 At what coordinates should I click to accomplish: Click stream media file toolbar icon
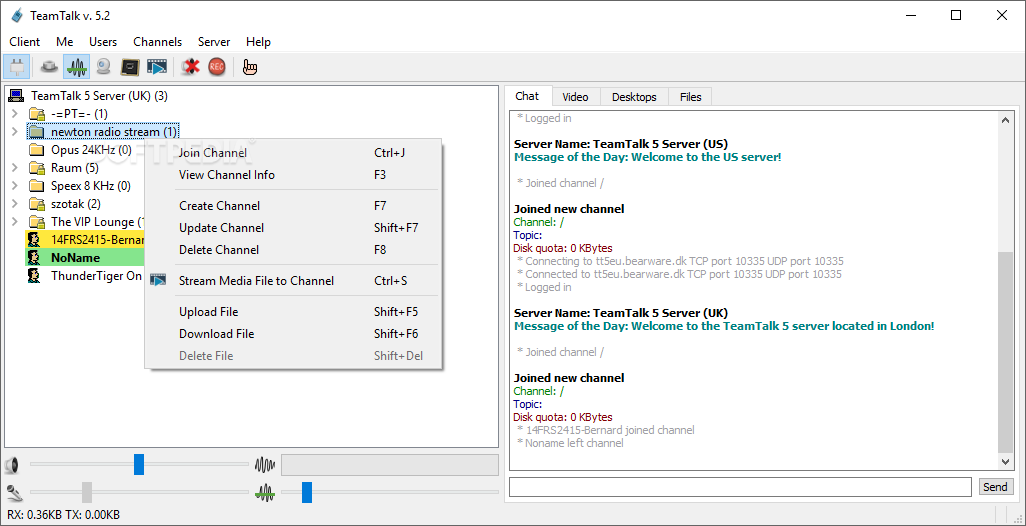tap(157, 67)
